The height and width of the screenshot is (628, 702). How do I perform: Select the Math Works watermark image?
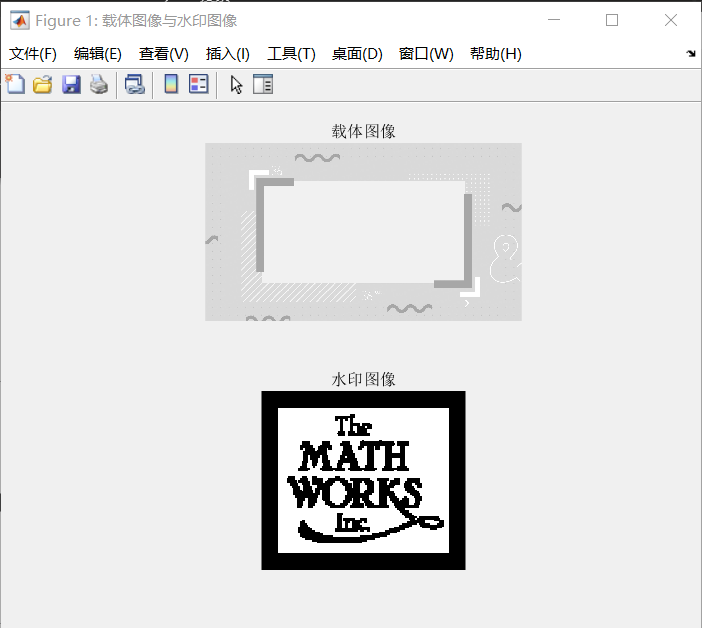click(x=363, y=480)
